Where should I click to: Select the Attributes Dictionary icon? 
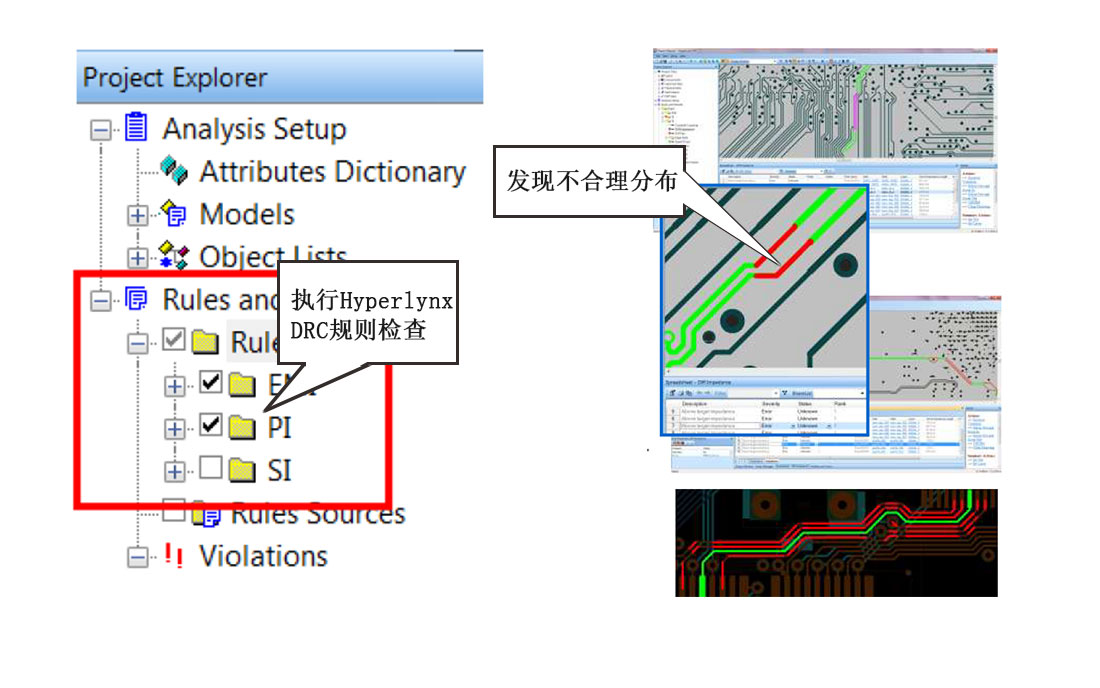174,171
